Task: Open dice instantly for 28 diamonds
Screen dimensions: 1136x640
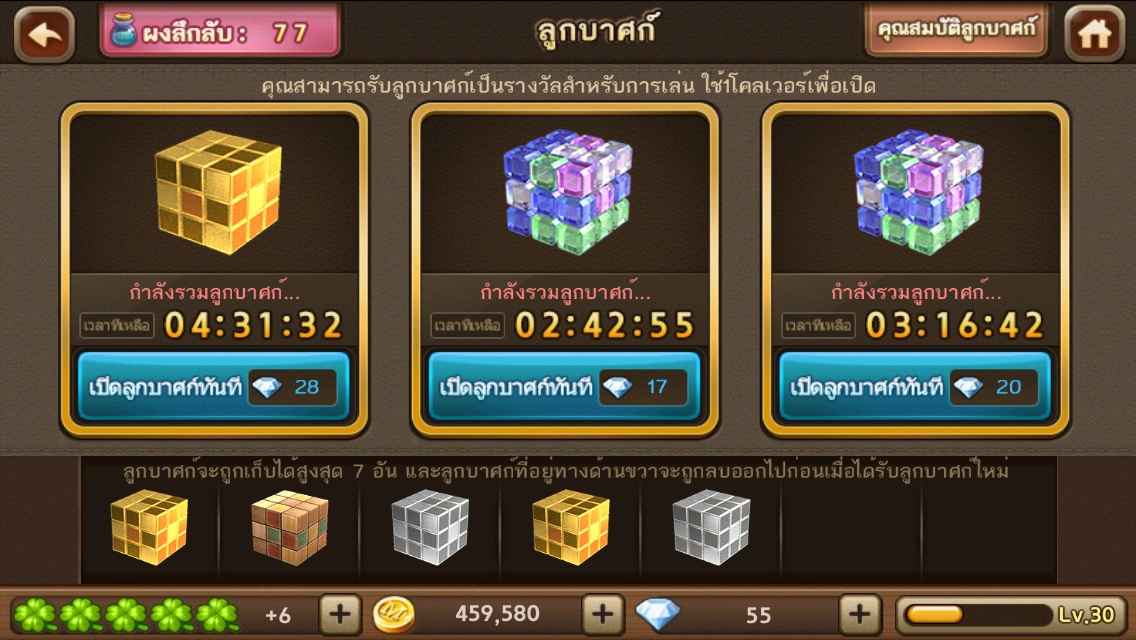Action: pos(213,386)
